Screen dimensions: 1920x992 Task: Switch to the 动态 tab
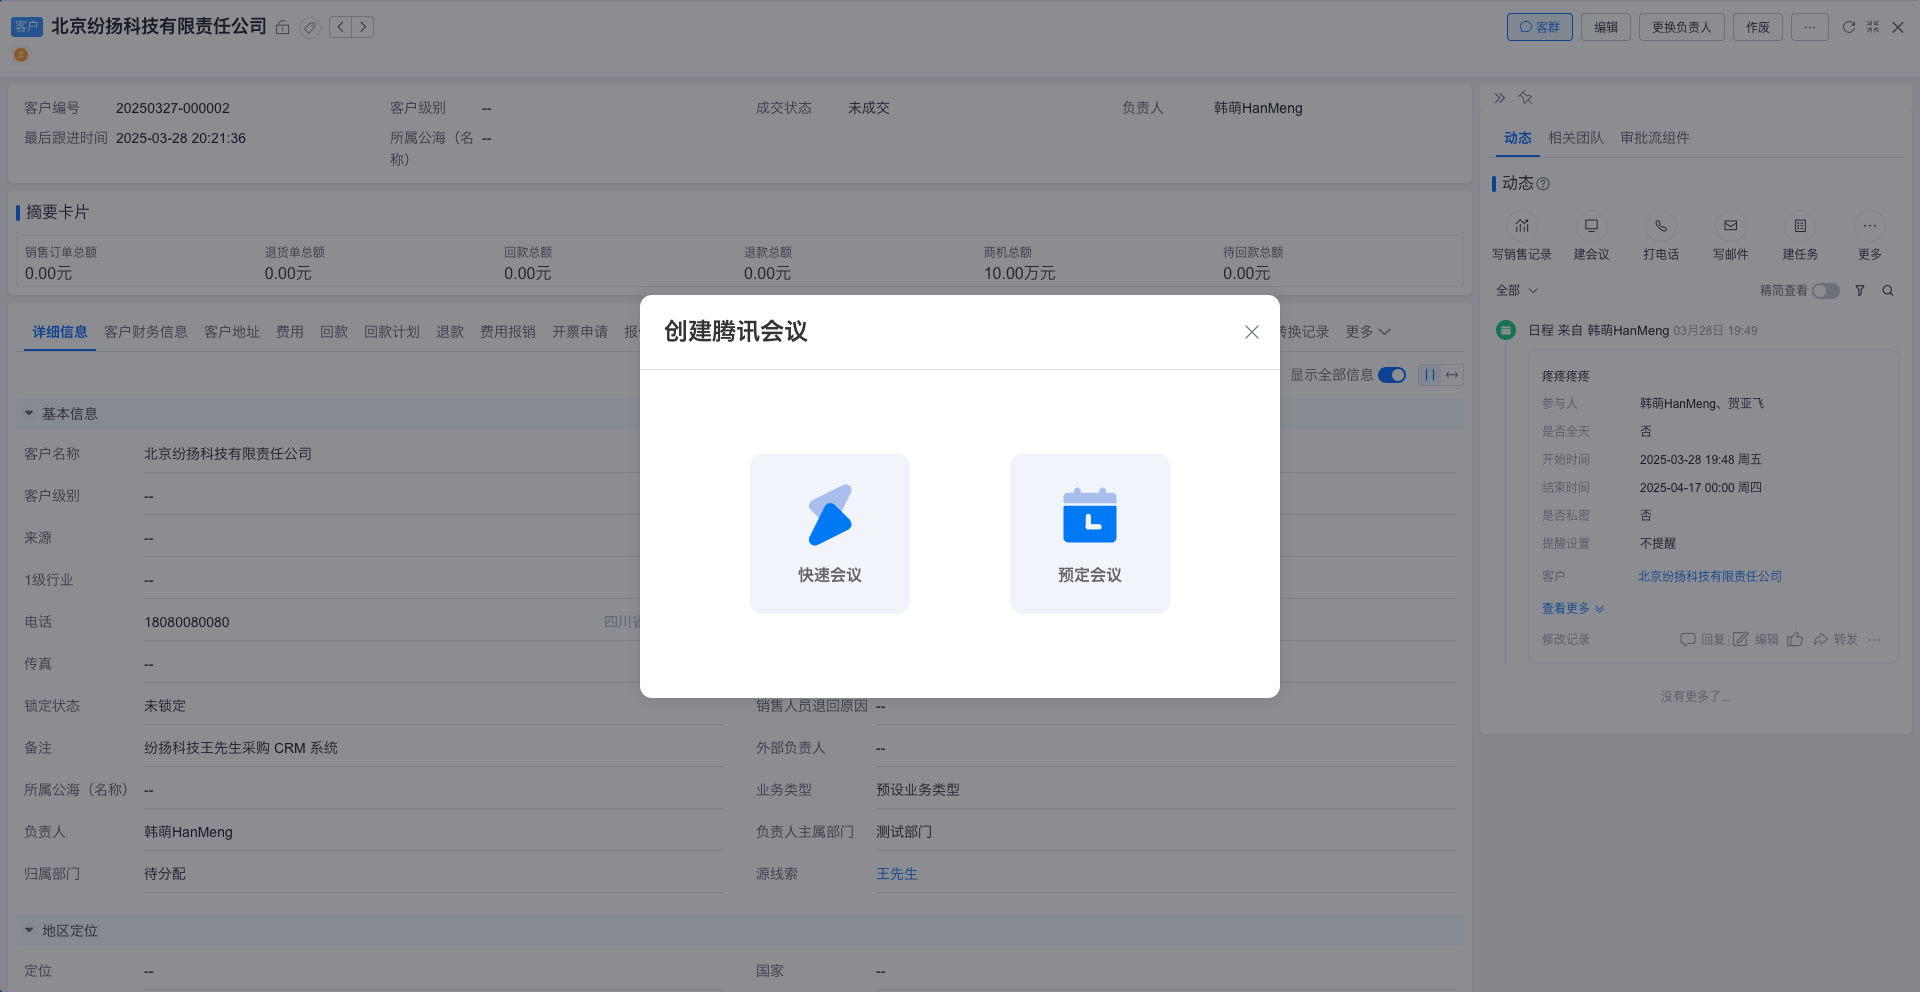(x=1518, y=138)
